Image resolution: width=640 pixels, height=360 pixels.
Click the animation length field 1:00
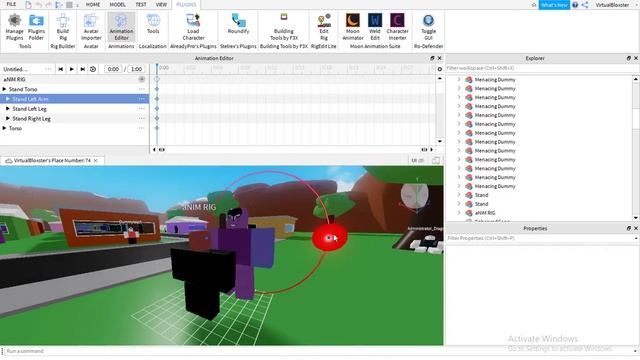coord(136,69)
